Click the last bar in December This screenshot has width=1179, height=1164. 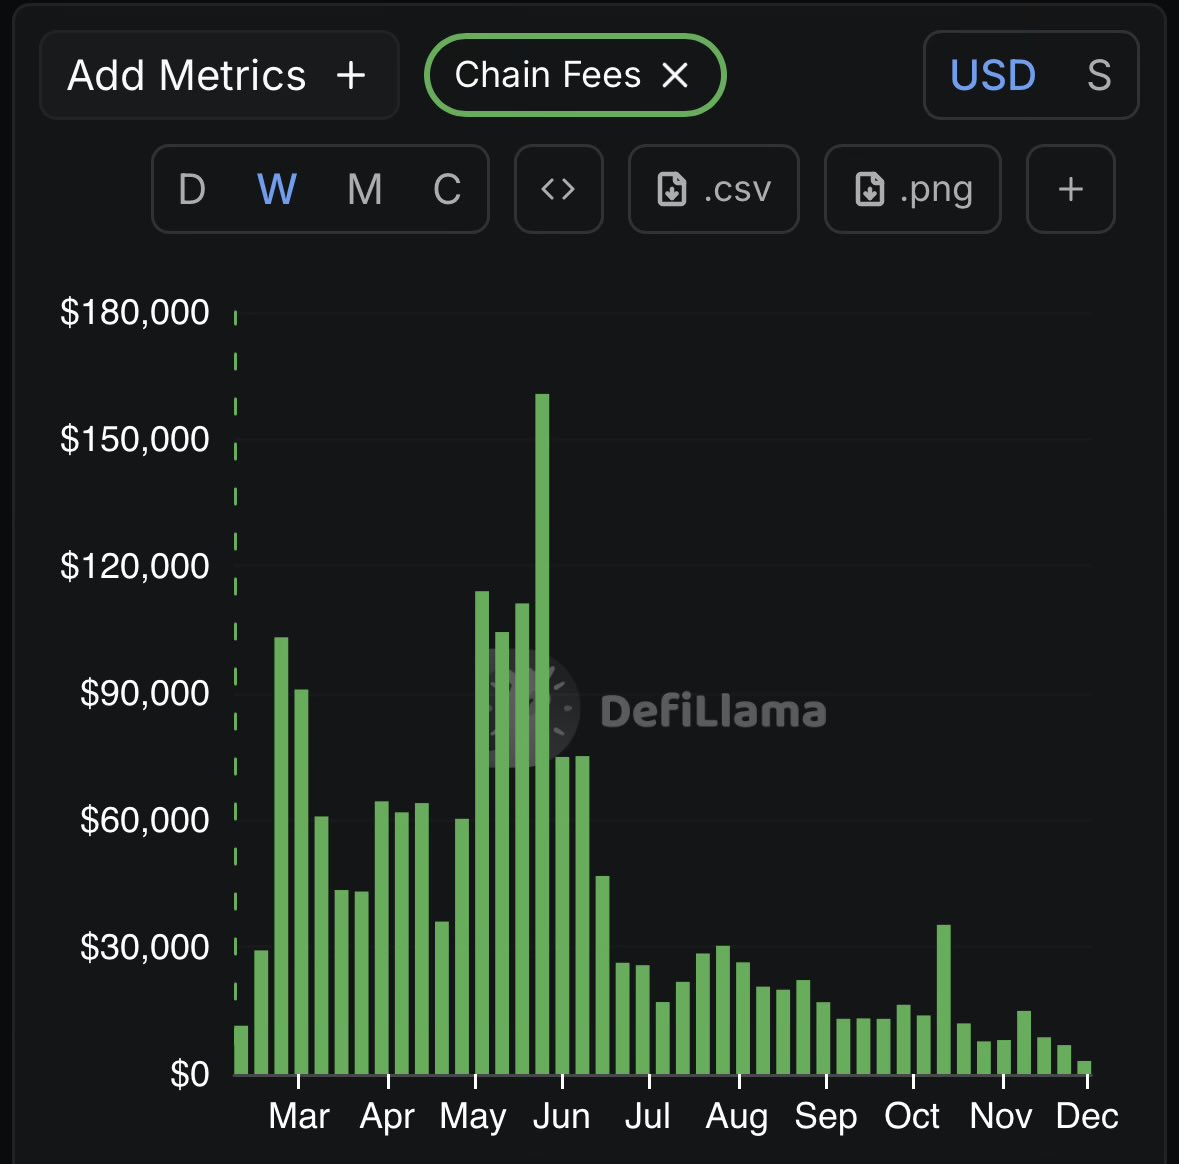coord(1084,1067)
